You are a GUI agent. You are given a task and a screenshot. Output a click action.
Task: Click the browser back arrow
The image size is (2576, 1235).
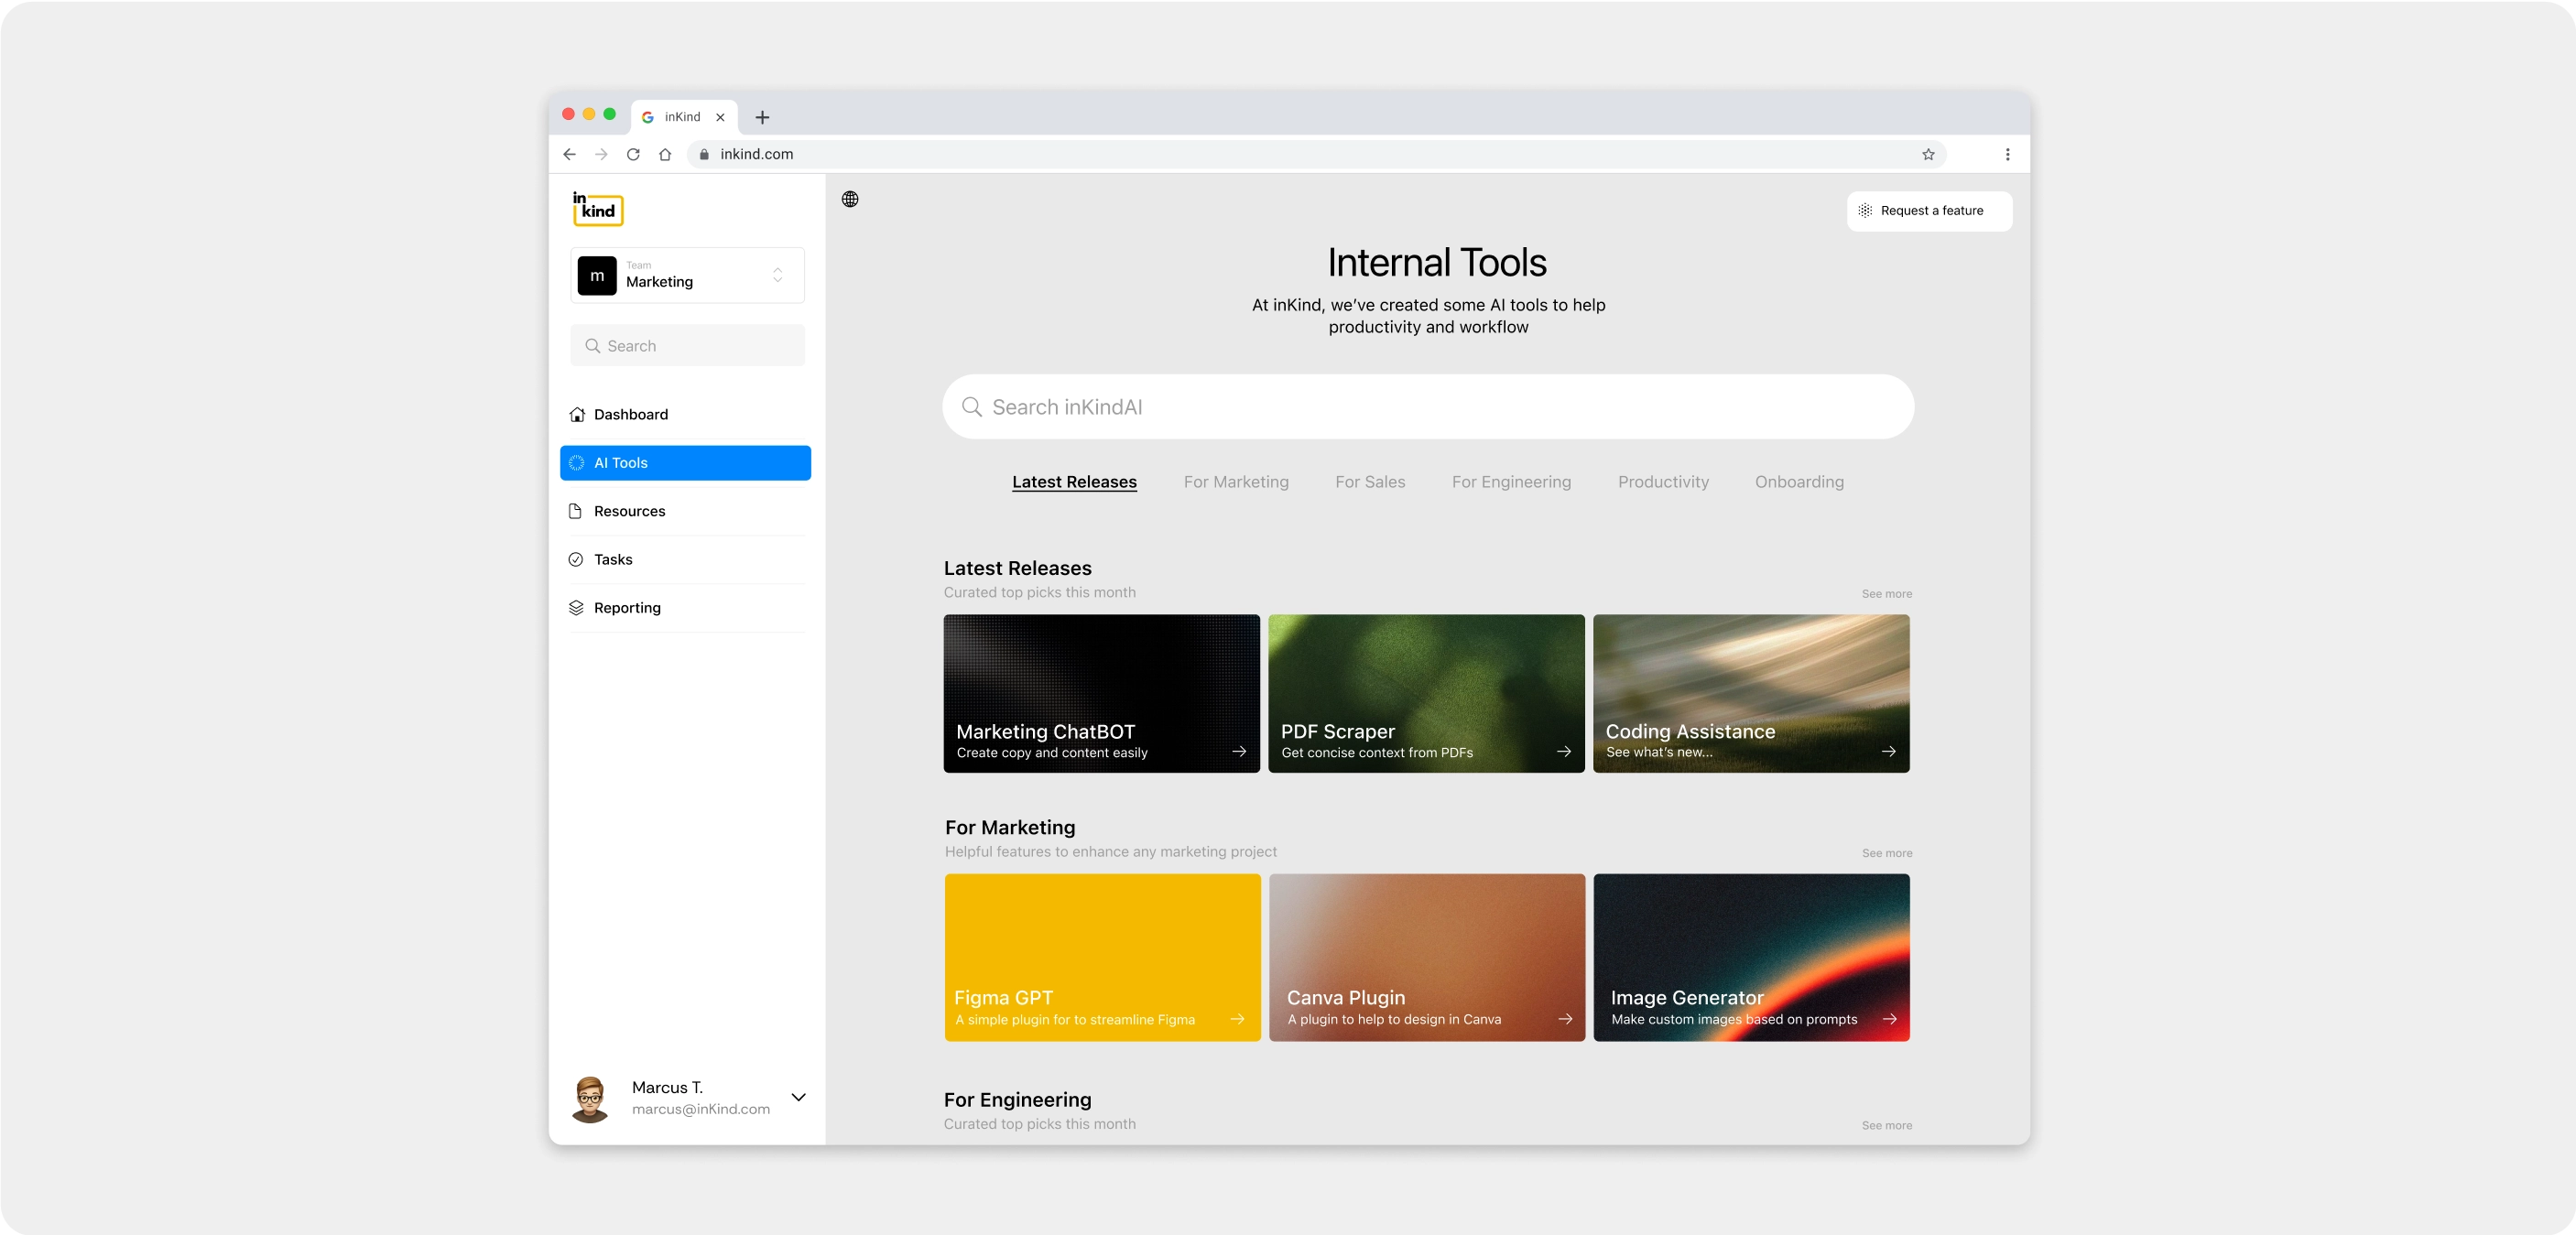(570, 154)
